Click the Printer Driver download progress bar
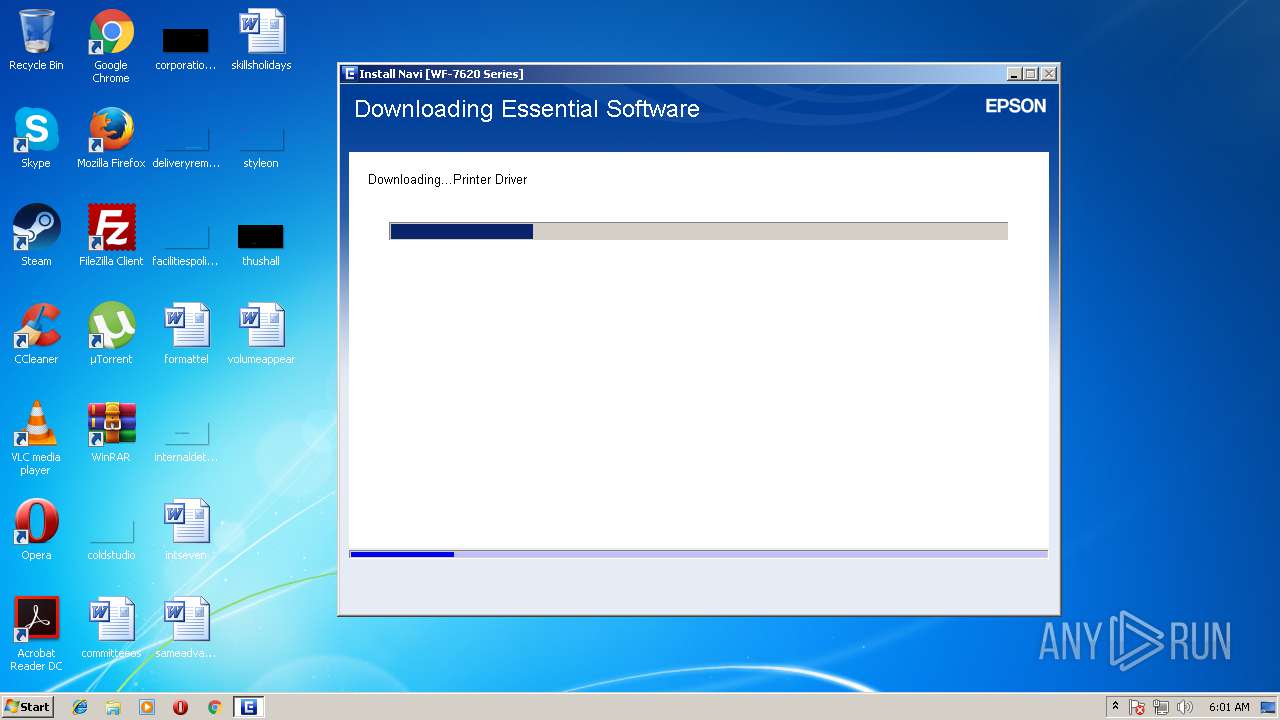Viewport: 1280px width, 720px height. coord(698,231)
